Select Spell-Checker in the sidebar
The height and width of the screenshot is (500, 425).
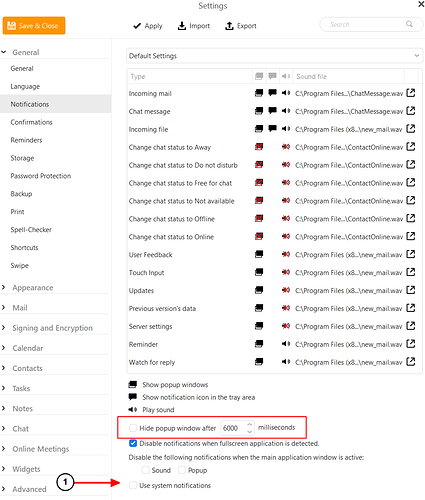tap(31, 230)
